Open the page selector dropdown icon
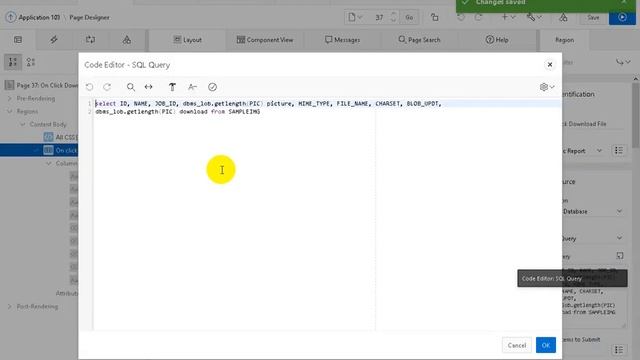The height and width of the screenshot is (360, 640). 355,17
